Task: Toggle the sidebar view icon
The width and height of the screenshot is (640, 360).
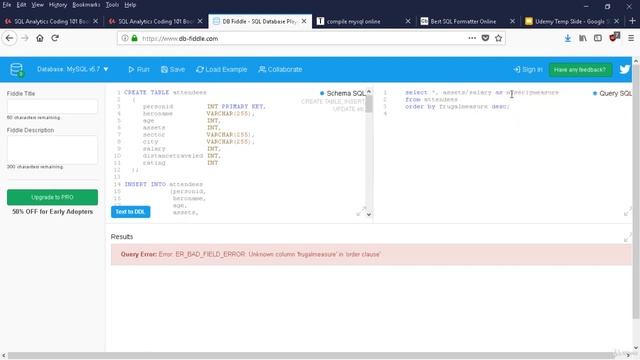Action: point(598,38)
